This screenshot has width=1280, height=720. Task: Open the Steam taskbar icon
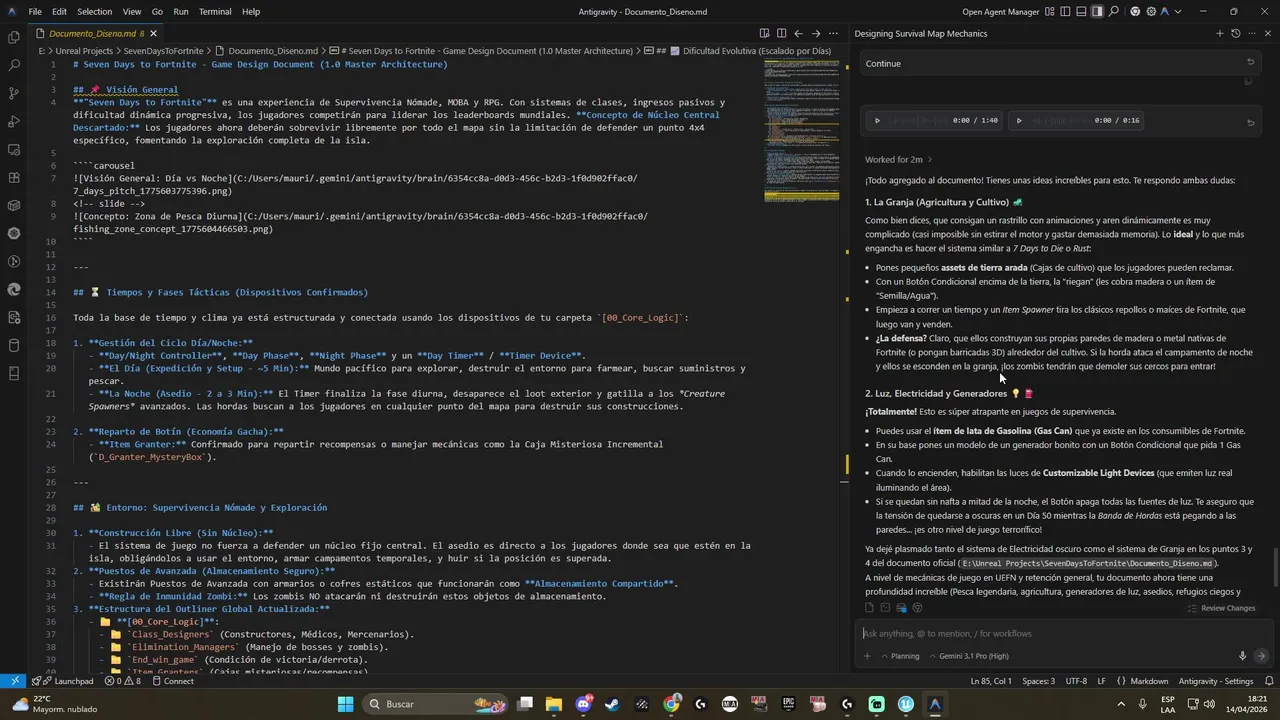click(612, 704)
